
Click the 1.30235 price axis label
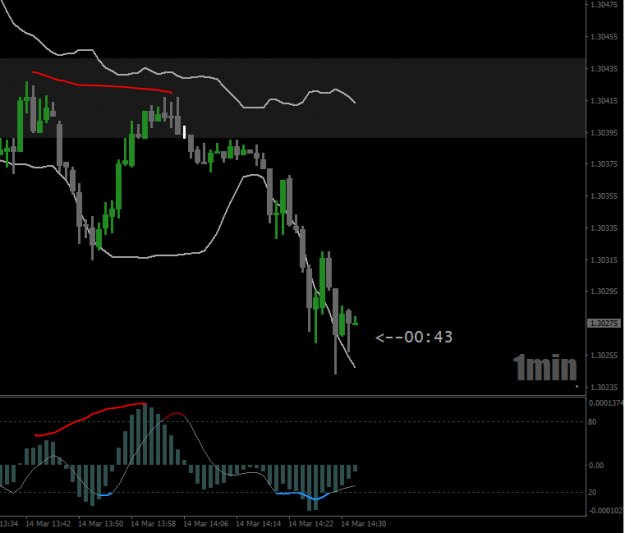(604, 387)
